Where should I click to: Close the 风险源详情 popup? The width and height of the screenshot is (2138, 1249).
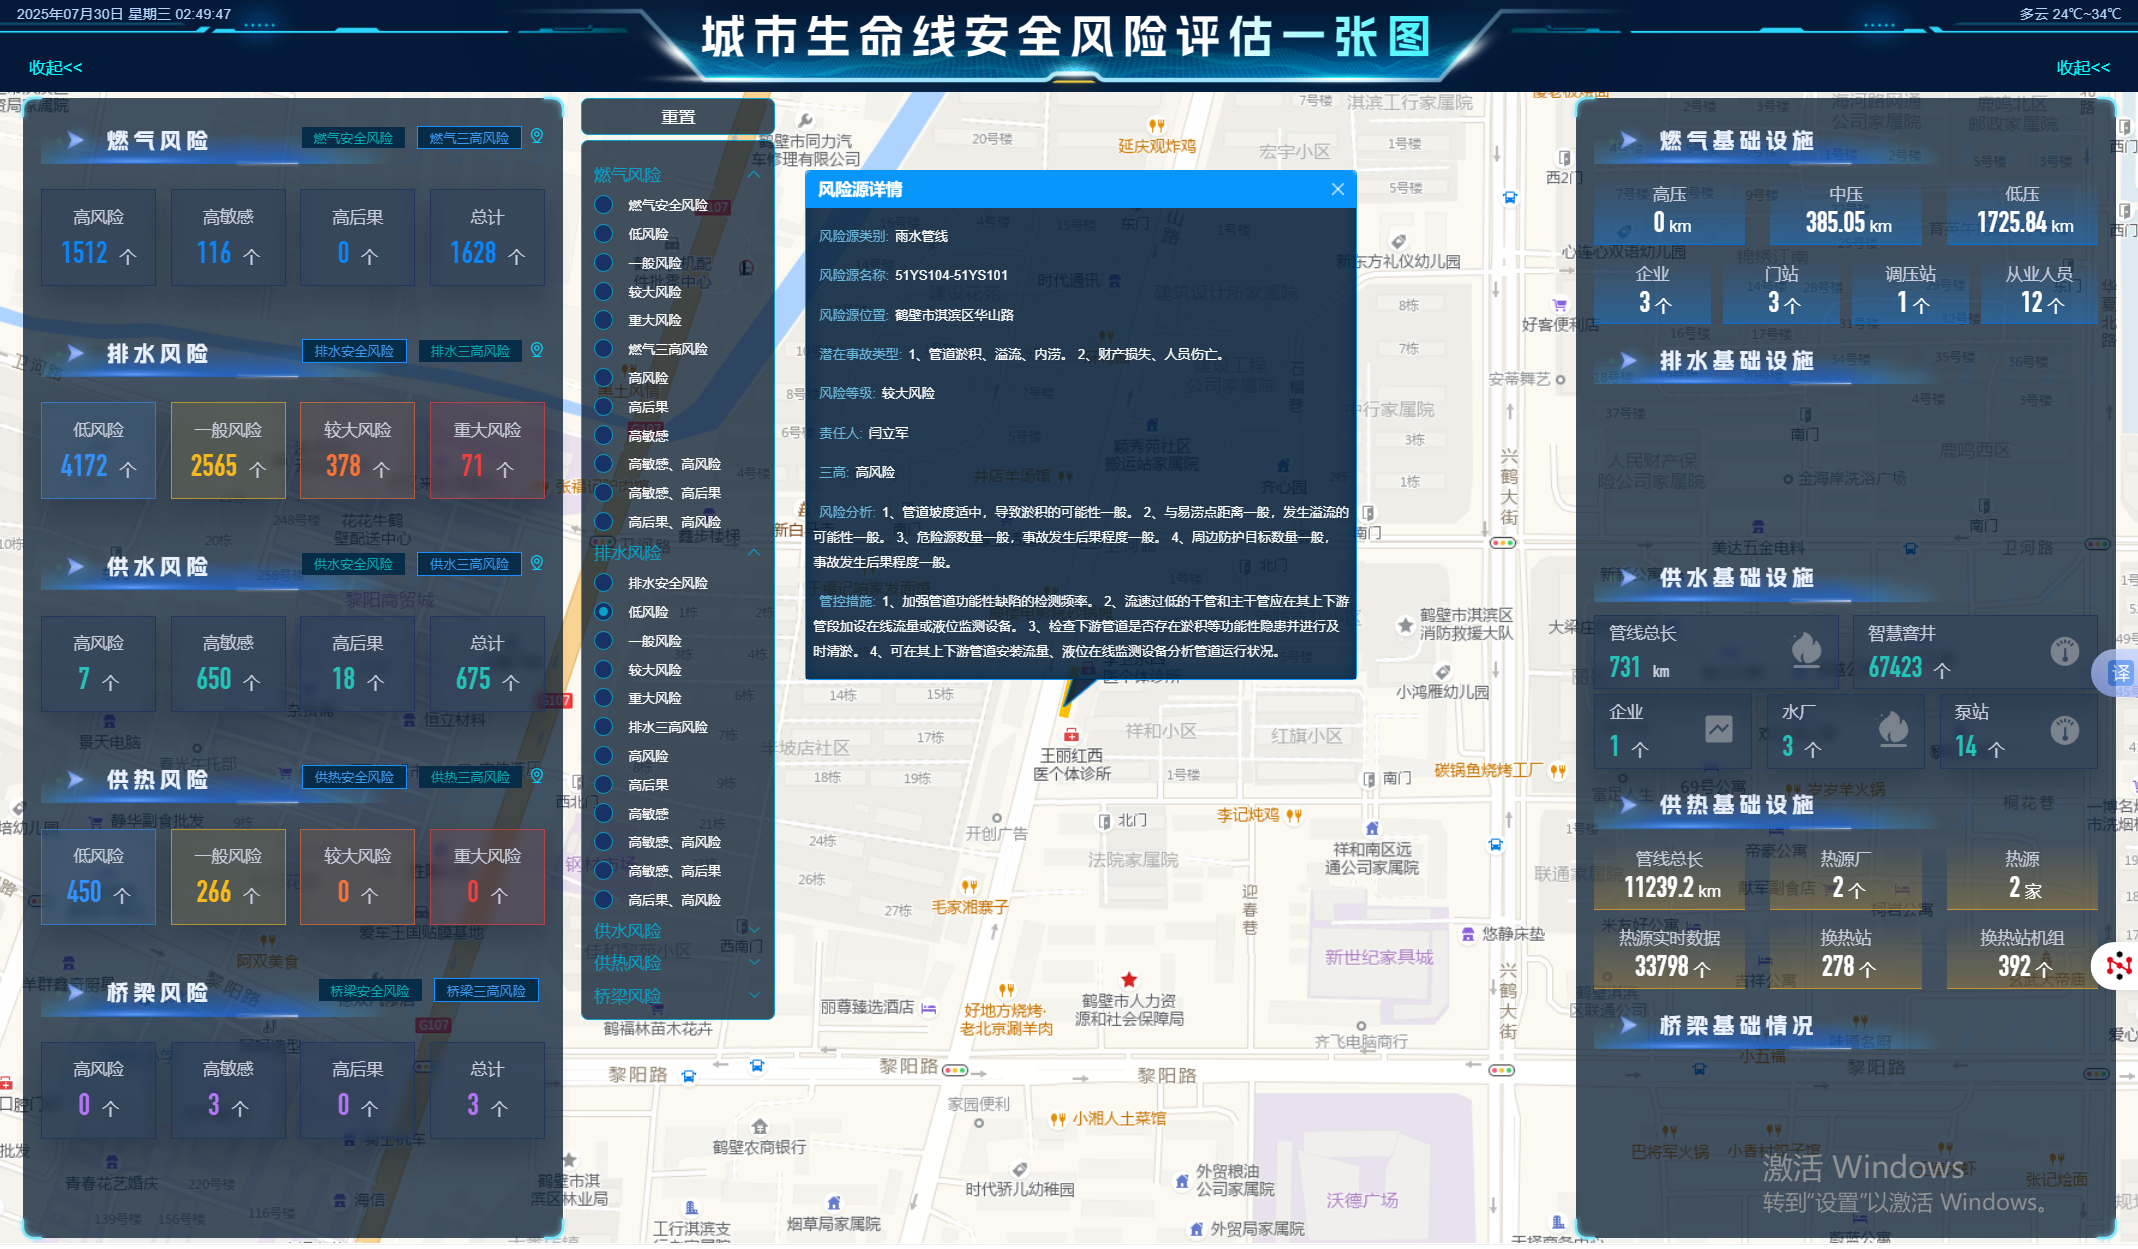[x=1337, y=189]
